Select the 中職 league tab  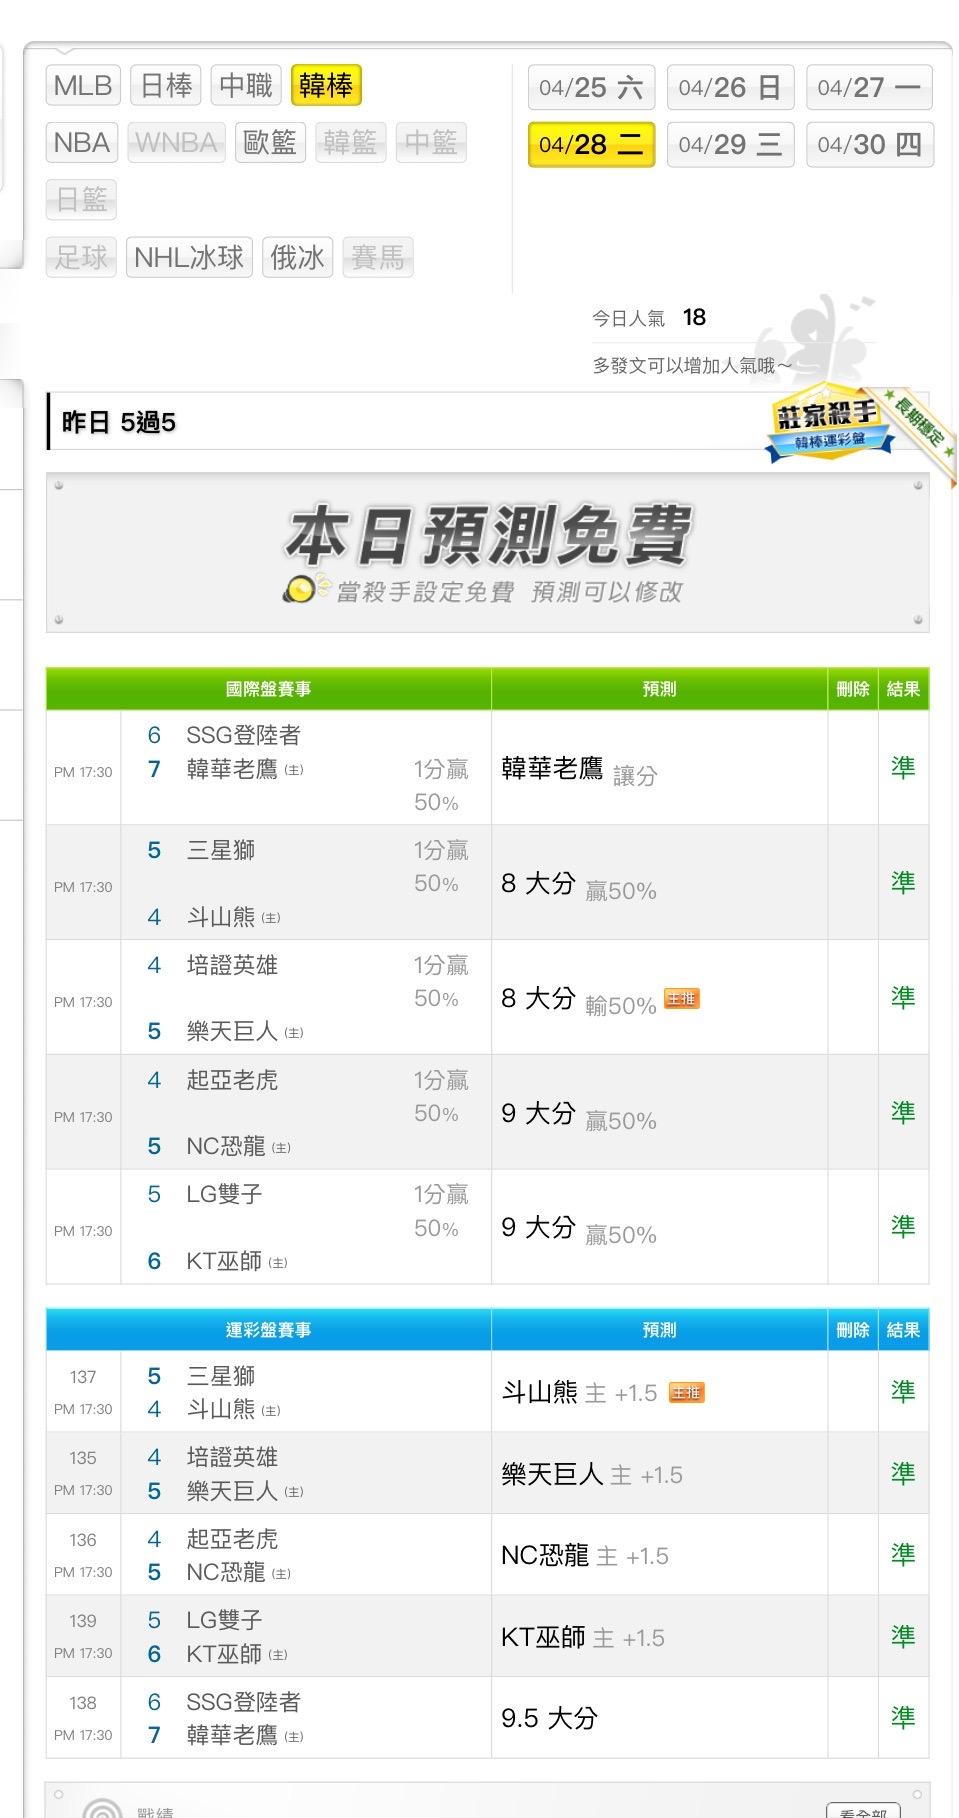[x=246, y=85]
